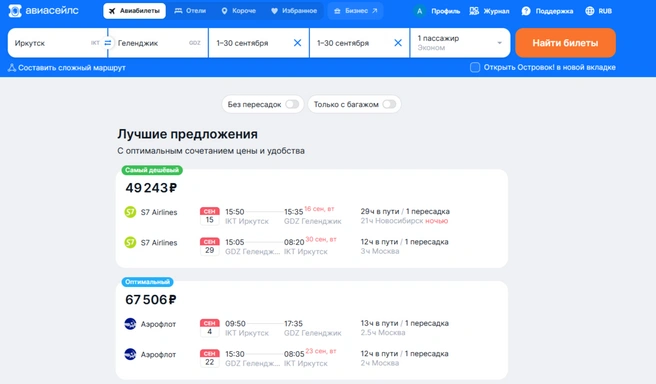Screen dimensions: 656x384
Task: Expand the passengers and class dropdown
Action: [x=460, y=43]
